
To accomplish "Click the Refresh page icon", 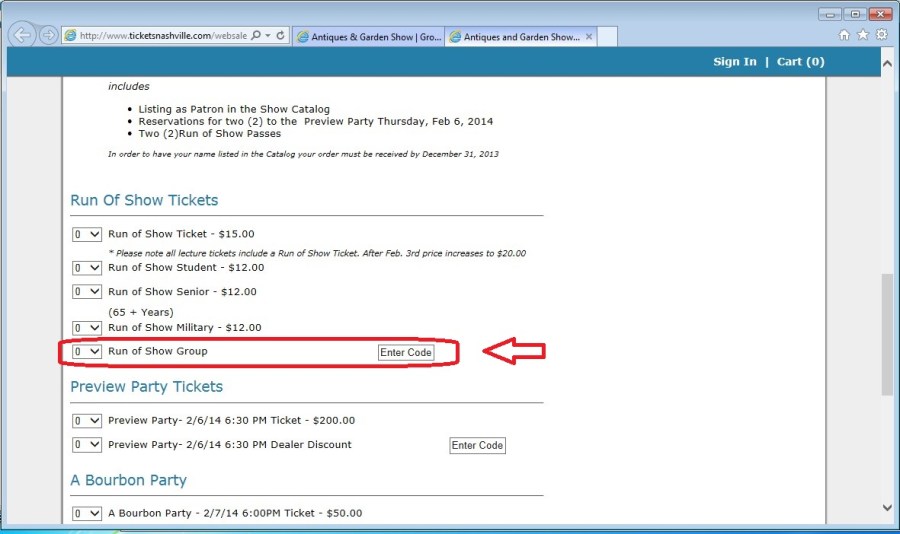I will click(280, 35).
